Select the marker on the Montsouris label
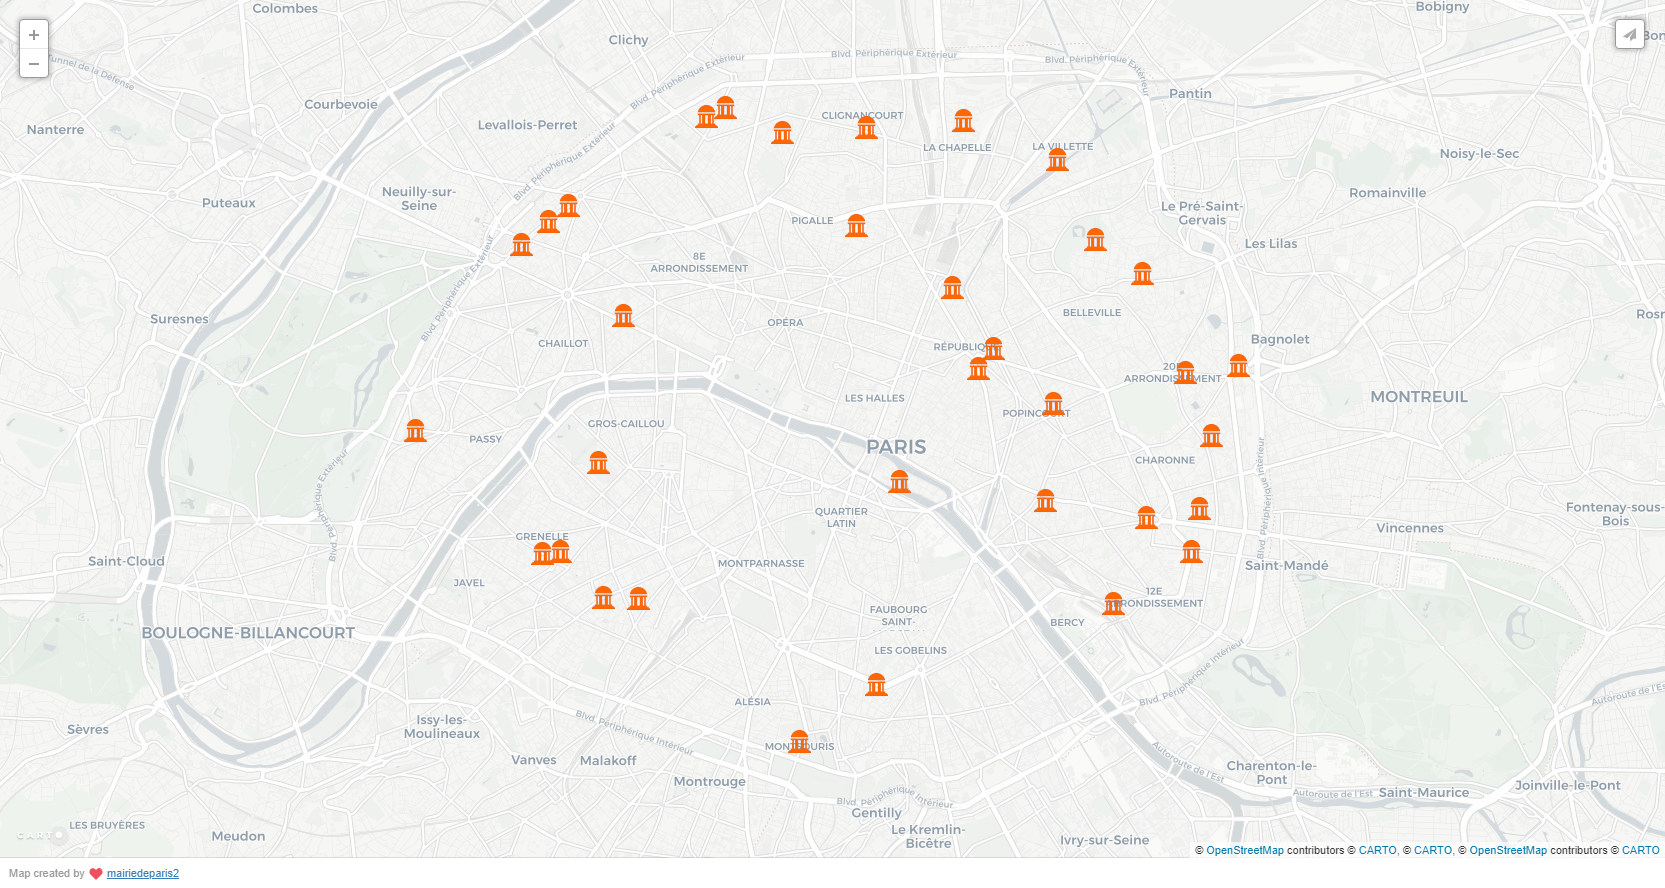Viewport: 1665px width, 888px height. click(800, 741)
